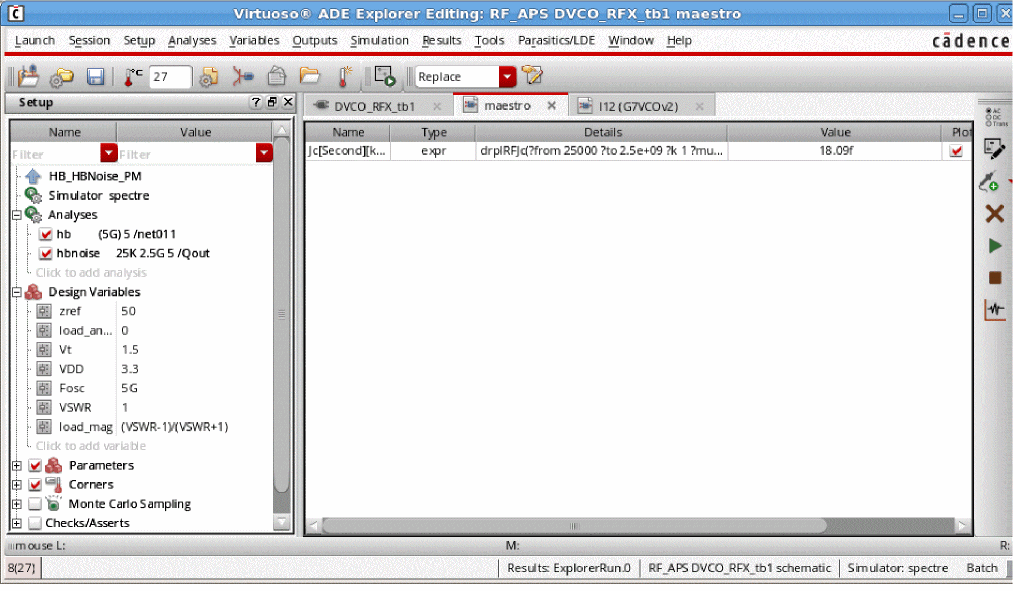Stop simulation with brown square button
Viewport: 1013px width, 591px height.
coord(995,278)
